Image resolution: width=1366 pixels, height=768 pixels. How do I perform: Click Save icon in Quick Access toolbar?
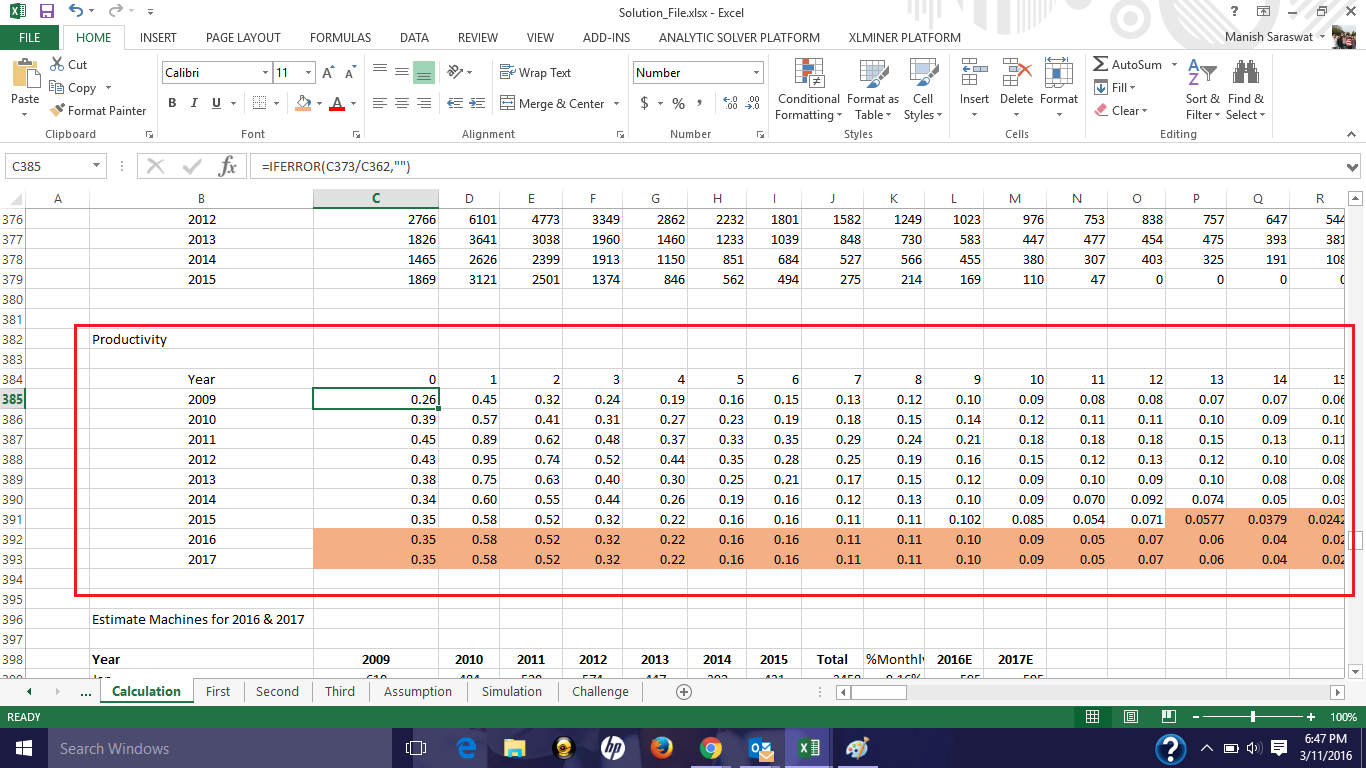(46, 11)
